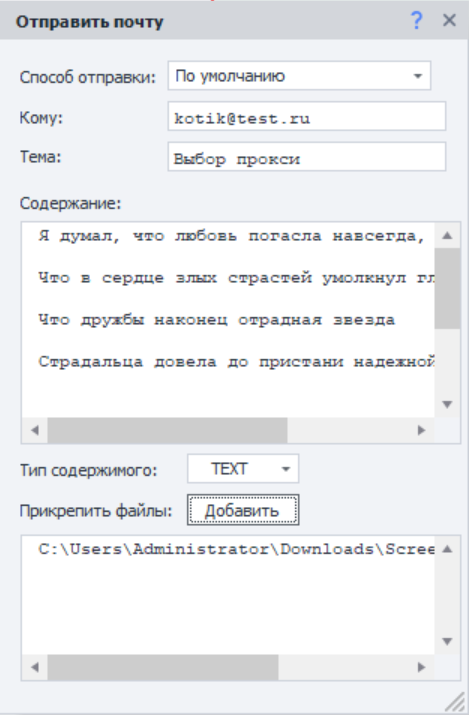Open help via the question mark icon
The width and height of the screenshot is (469, 715).
[417, 21]
